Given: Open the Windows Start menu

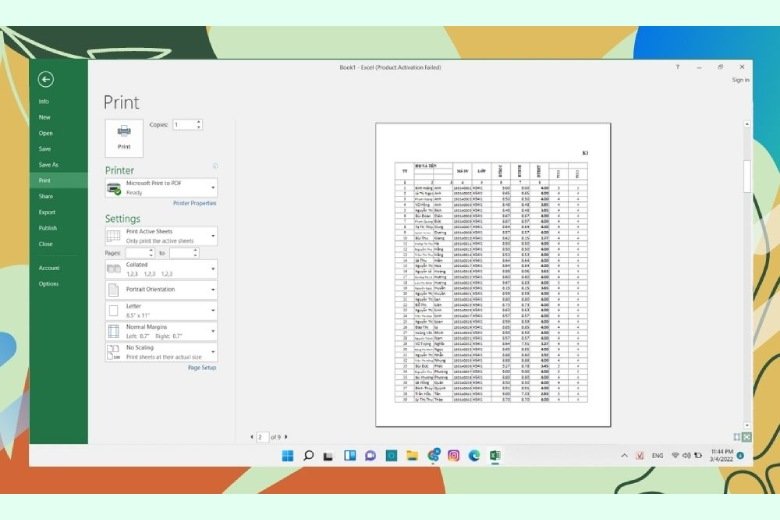Looking at the screenshot, I should click(x=288, y=456).
